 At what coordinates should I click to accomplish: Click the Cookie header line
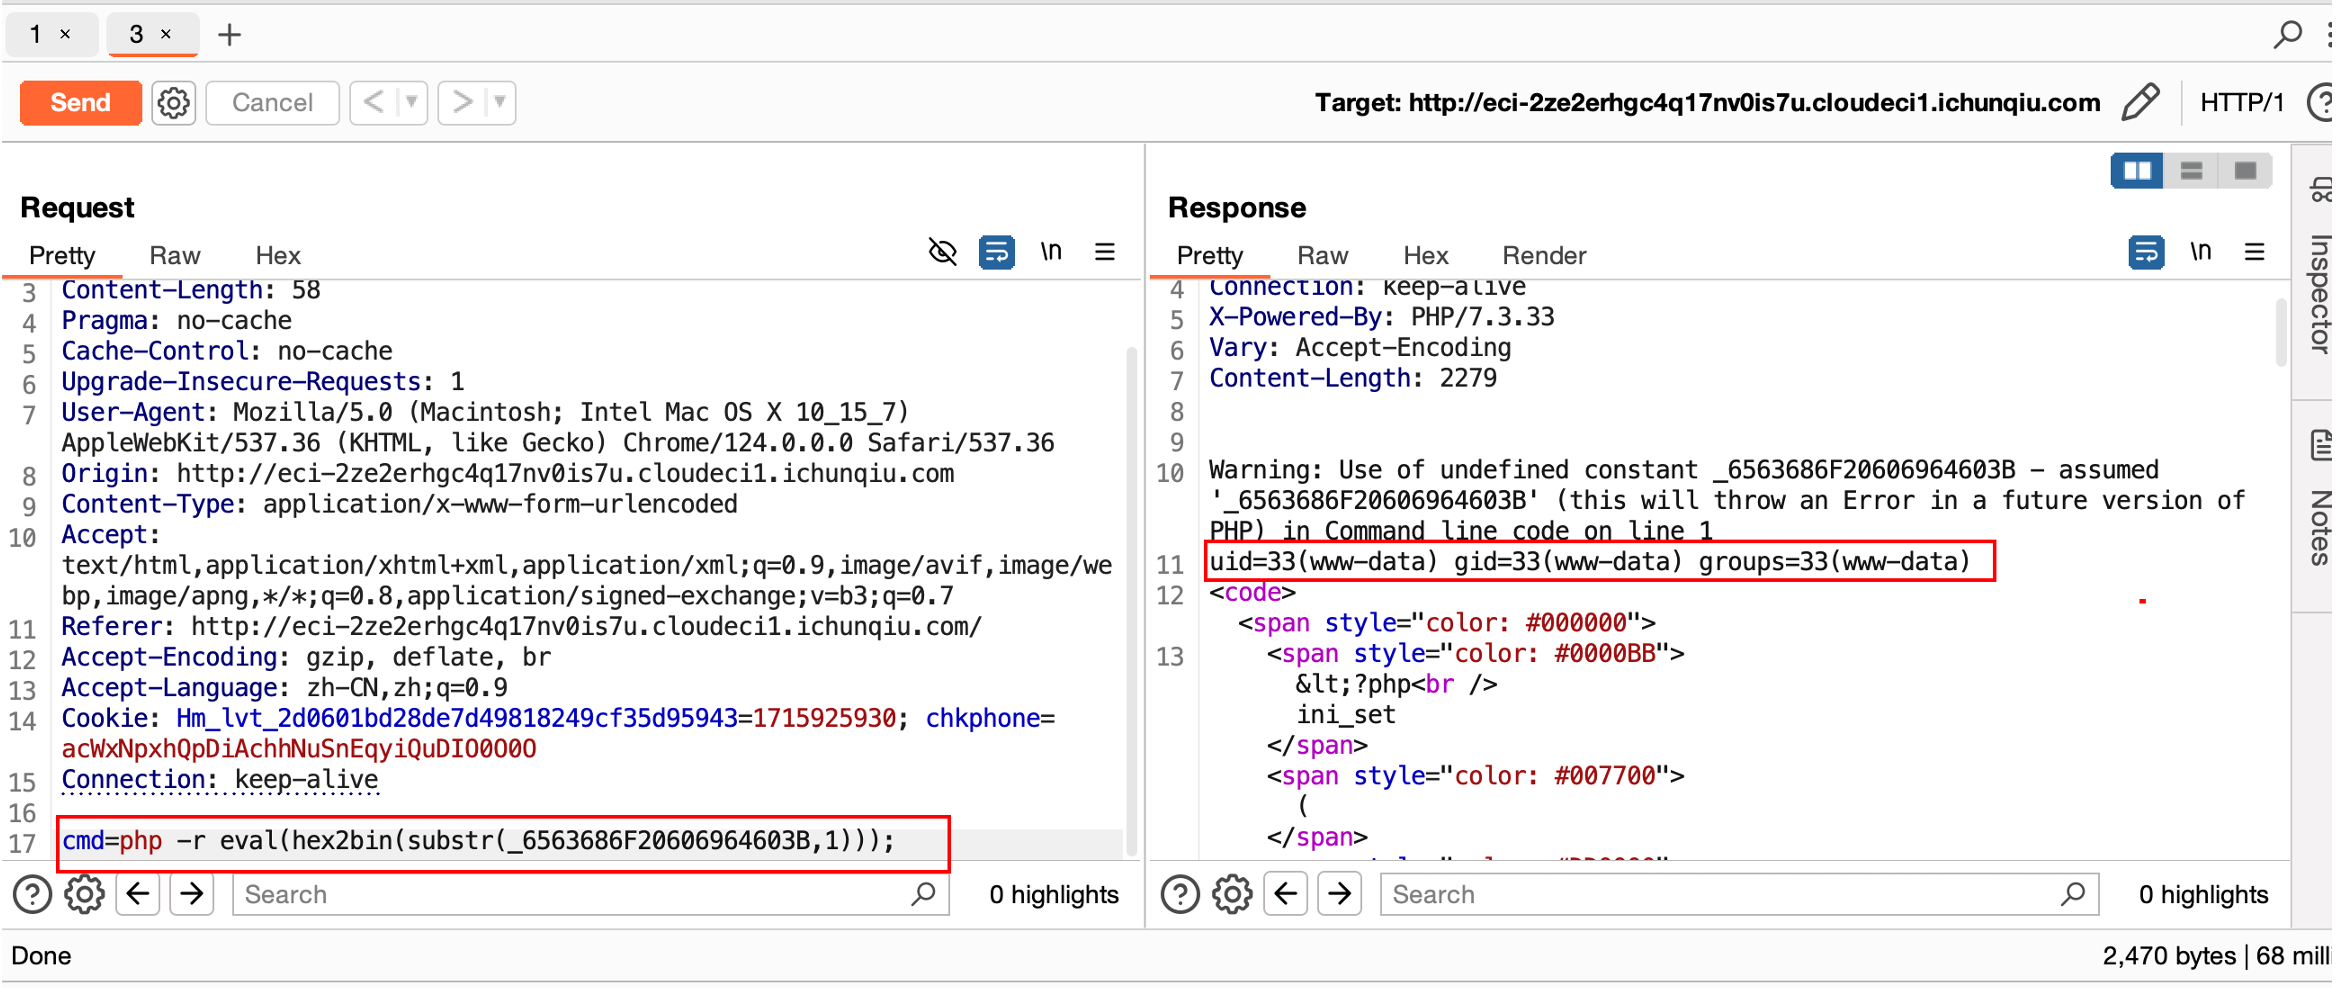(558, 734)
